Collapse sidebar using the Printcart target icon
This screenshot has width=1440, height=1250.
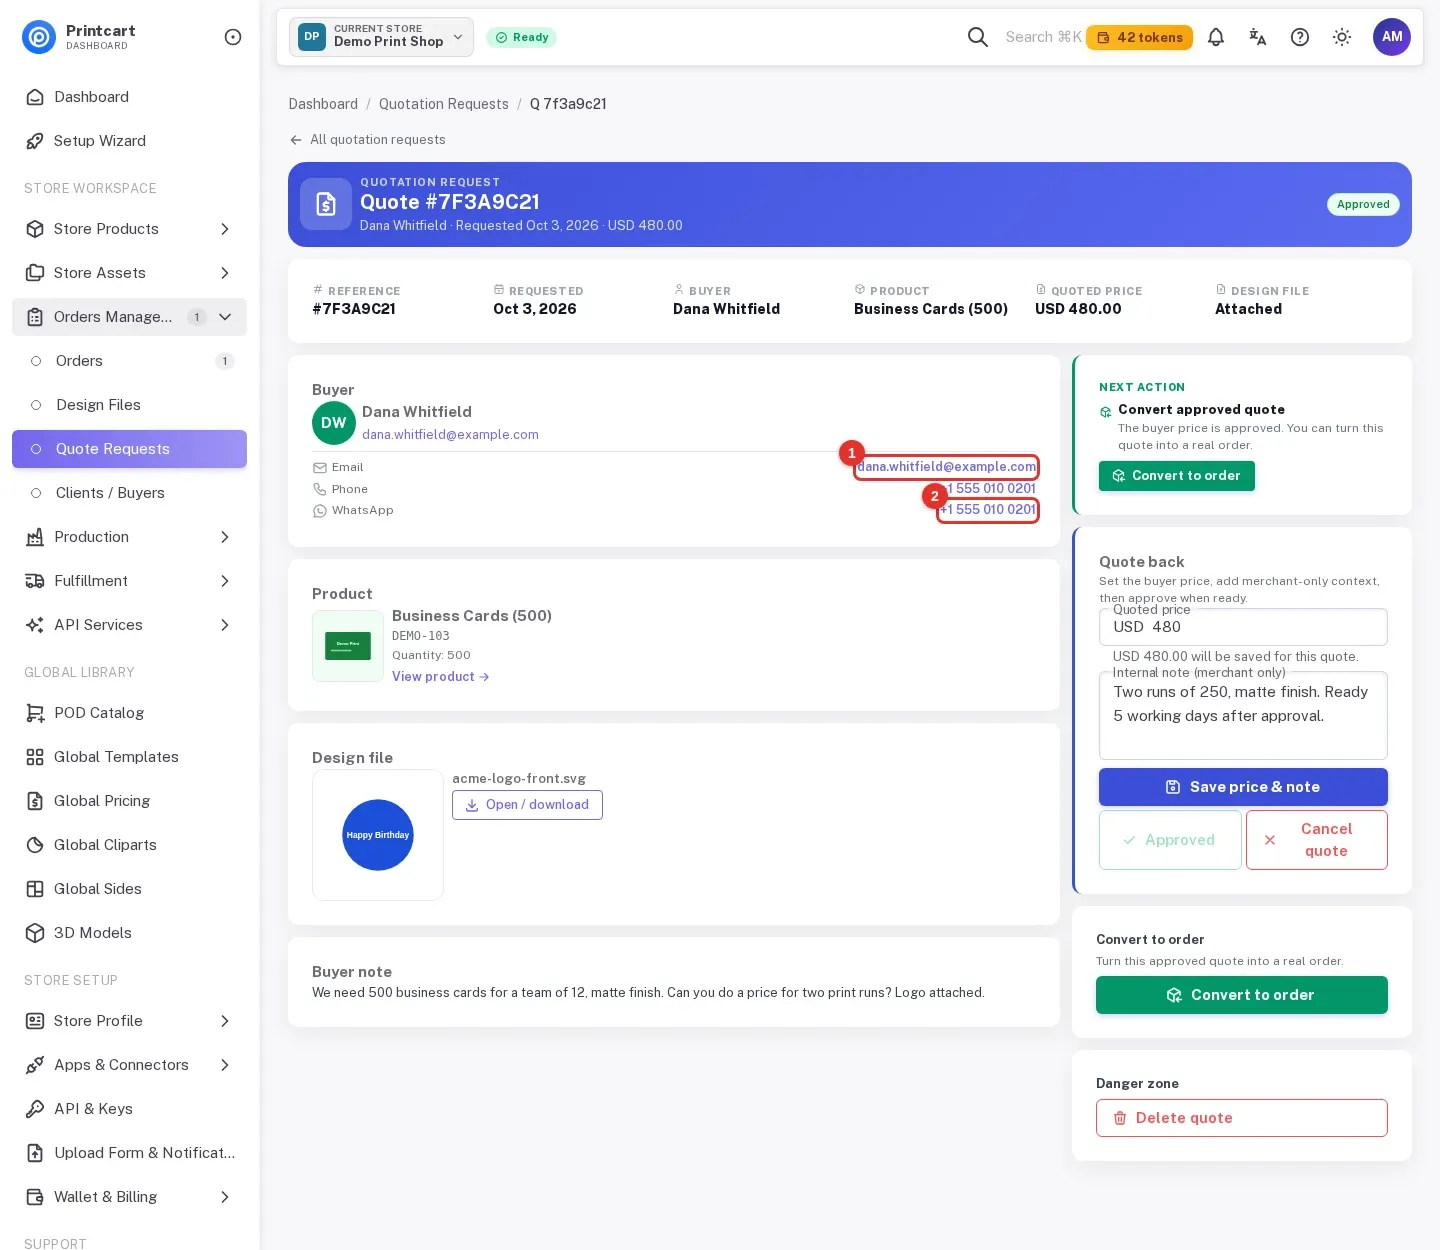(x=233, y=37)
